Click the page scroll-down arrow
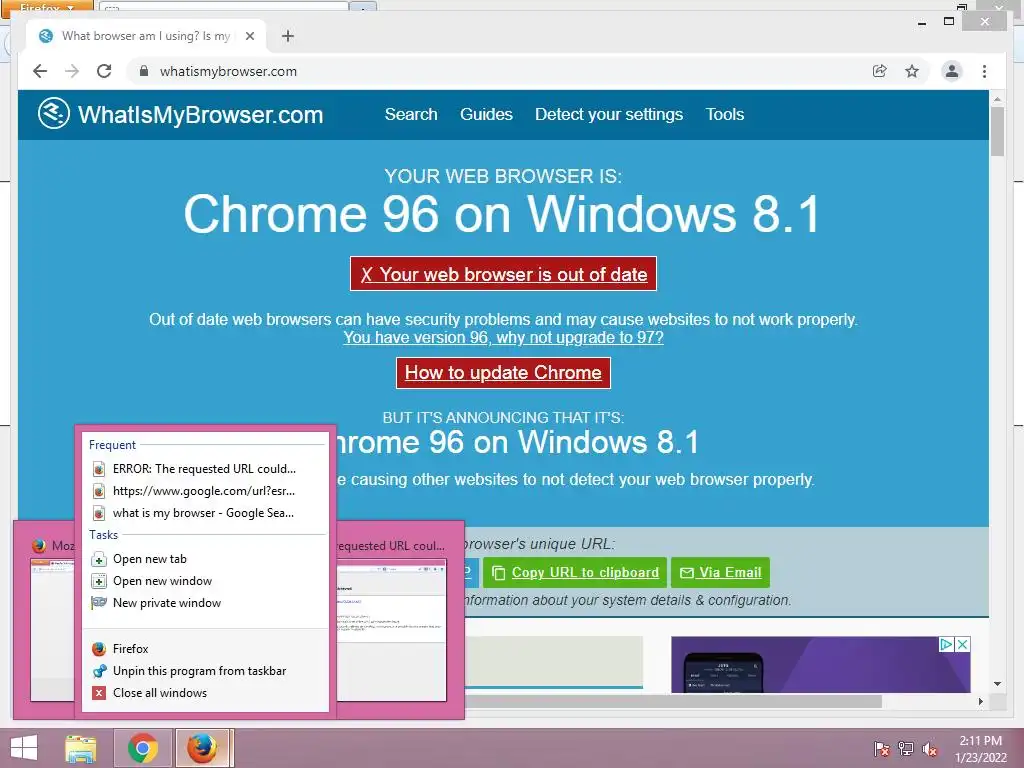1024x768 pixels. click(997, 684)
